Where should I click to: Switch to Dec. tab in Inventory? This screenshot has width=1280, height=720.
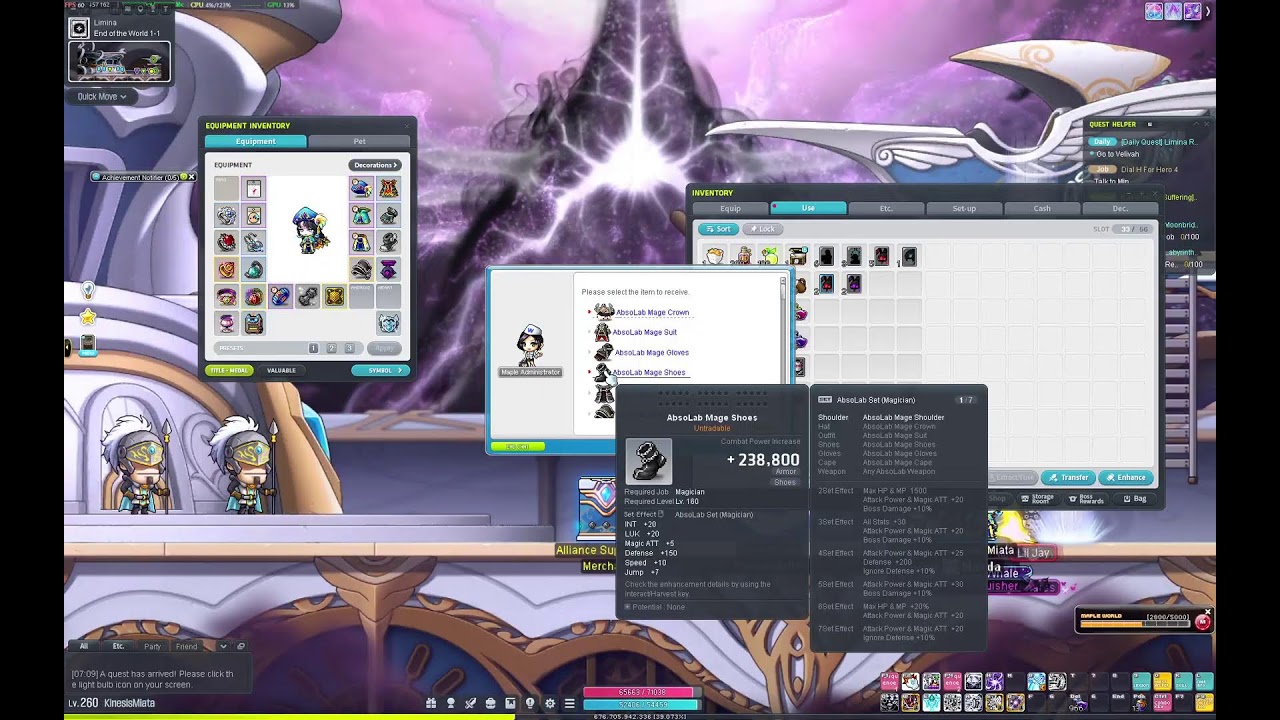(x=1120, y=208)
